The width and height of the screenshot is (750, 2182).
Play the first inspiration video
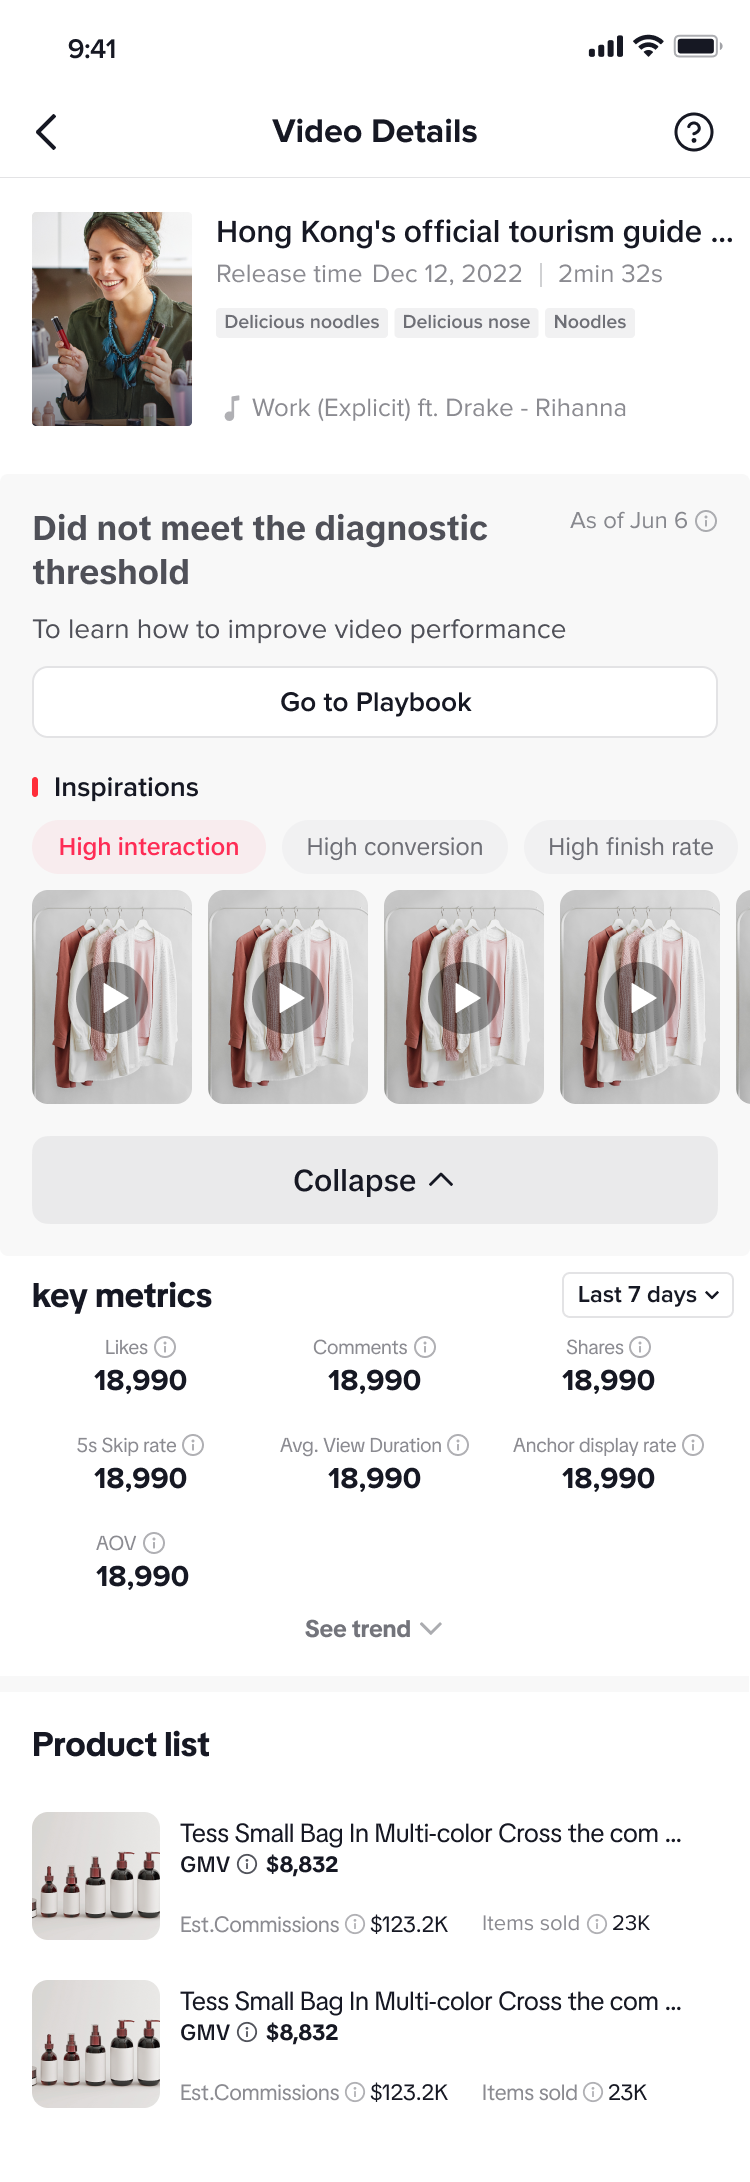tap(112, 997)
